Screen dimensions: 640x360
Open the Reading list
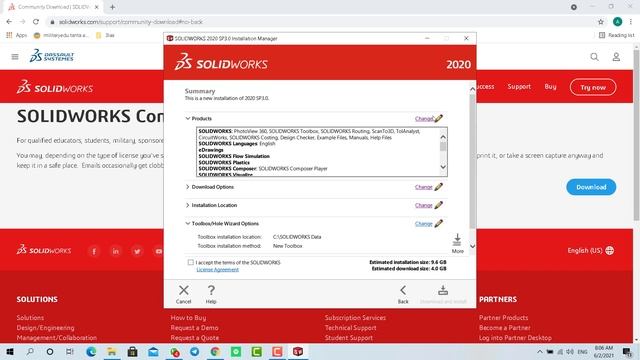(616, 35)
